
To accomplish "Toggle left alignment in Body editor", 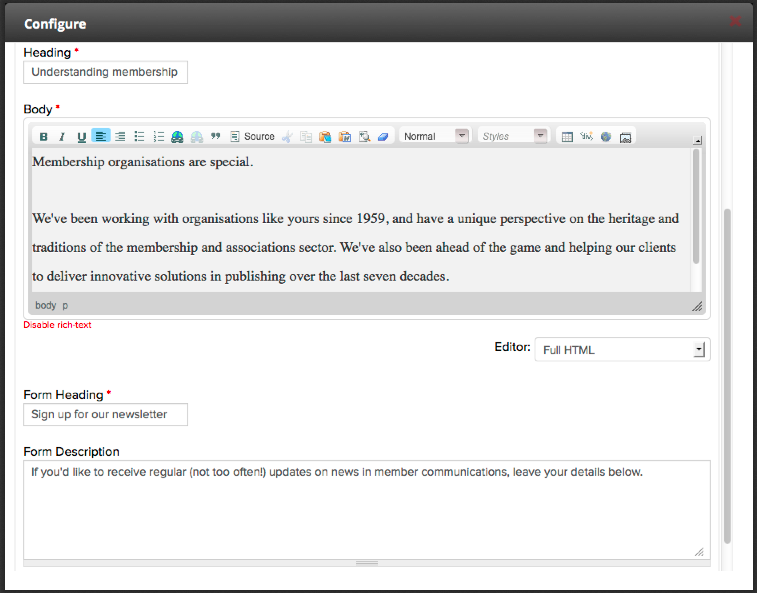I will (101, 137).
